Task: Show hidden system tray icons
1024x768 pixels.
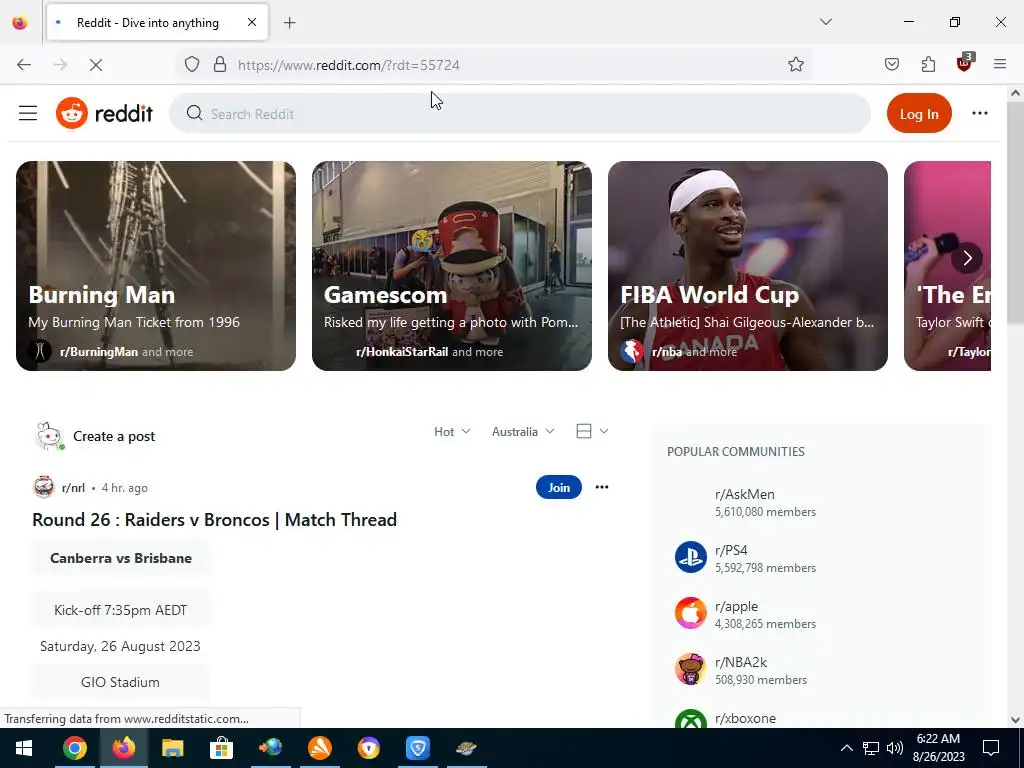Action: point(846,748)
